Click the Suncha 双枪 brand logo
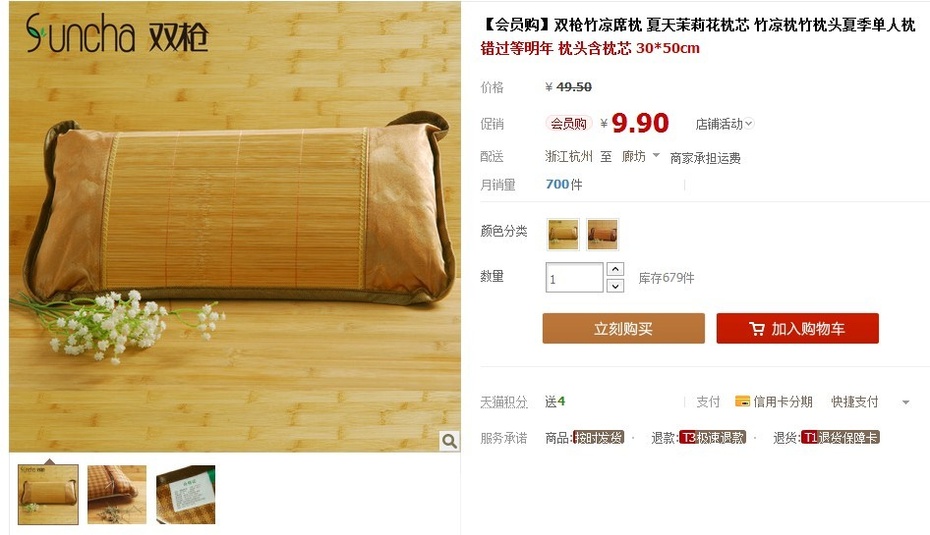This screenshot has width=930, height=535. [x=117, y=33]
